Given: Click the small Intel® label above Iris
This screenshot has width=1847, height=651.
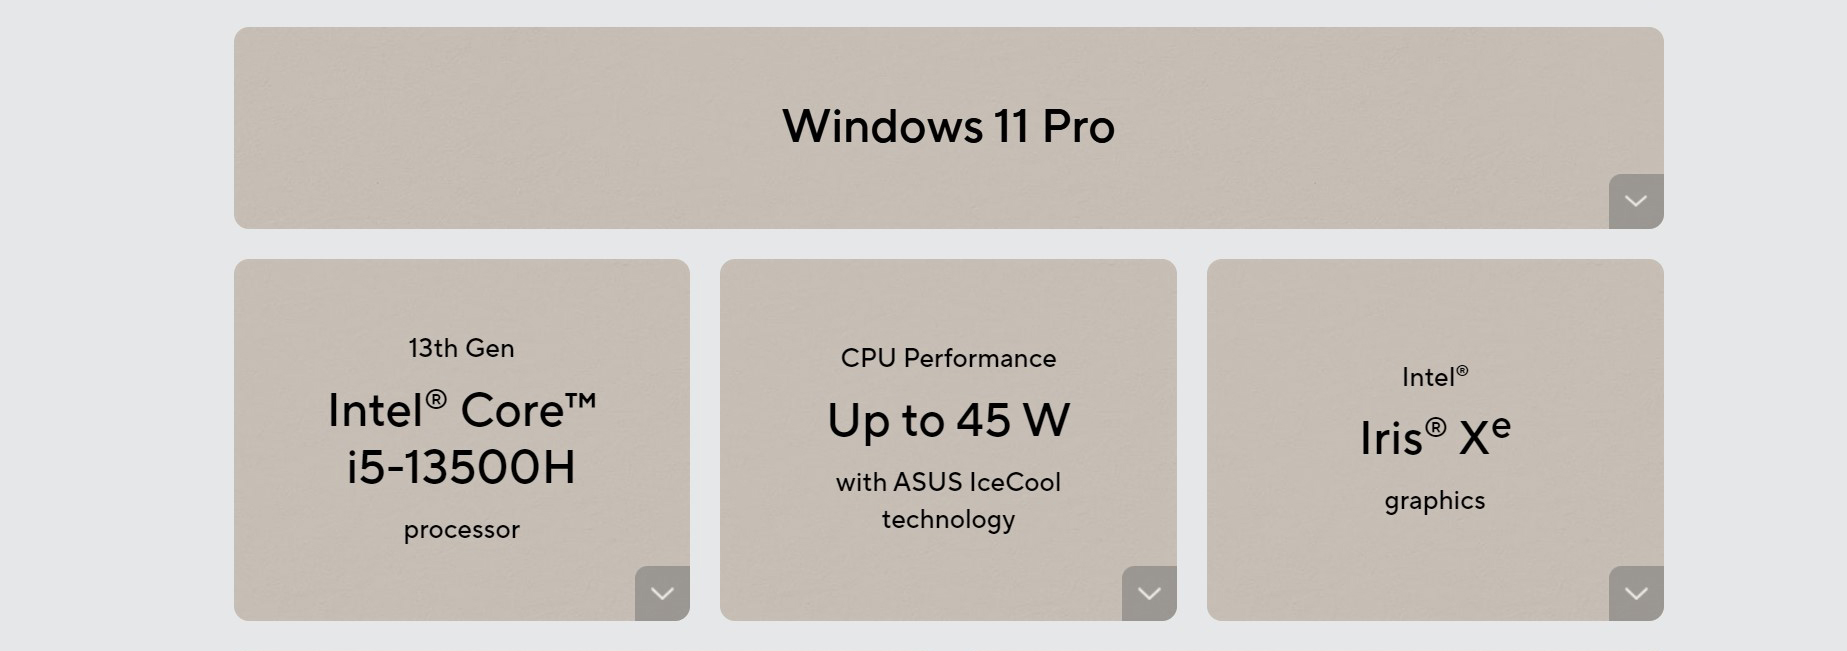Looking at the screenshot, I should tap(1435, 377).
